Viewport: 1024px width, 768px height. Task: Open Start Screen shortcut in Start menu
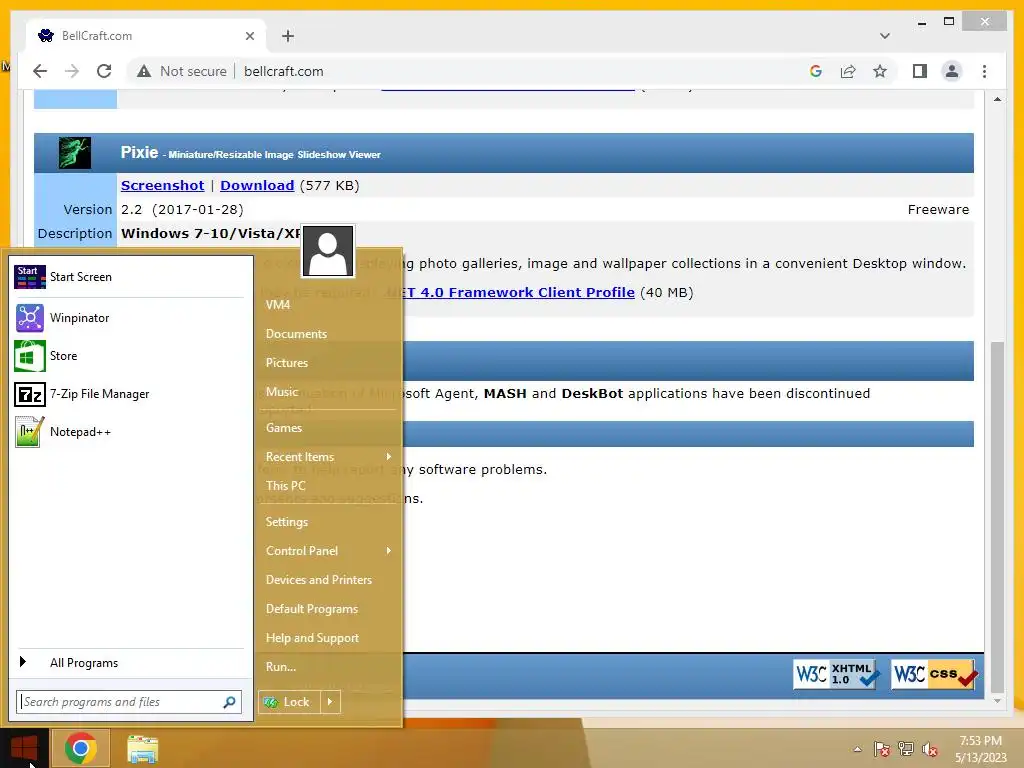click(x=129, y=277)
